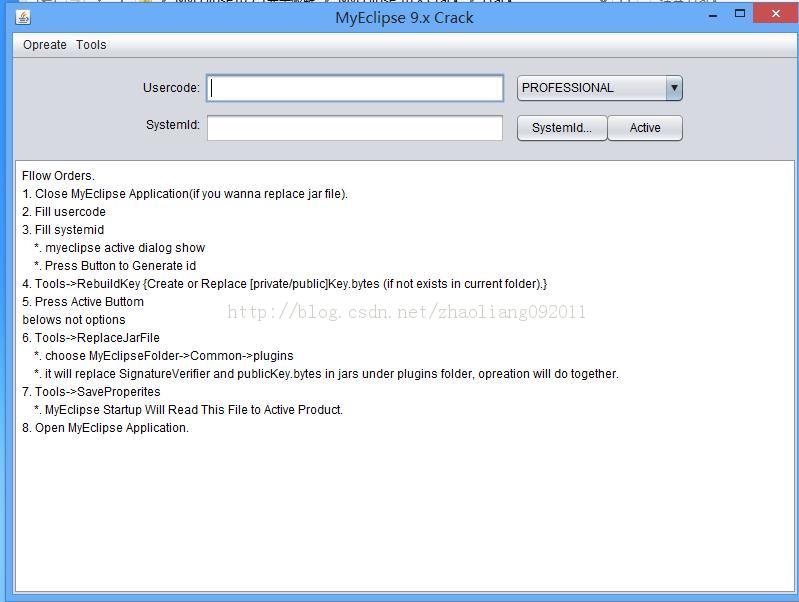Click the Java icon in title bar

22,18
